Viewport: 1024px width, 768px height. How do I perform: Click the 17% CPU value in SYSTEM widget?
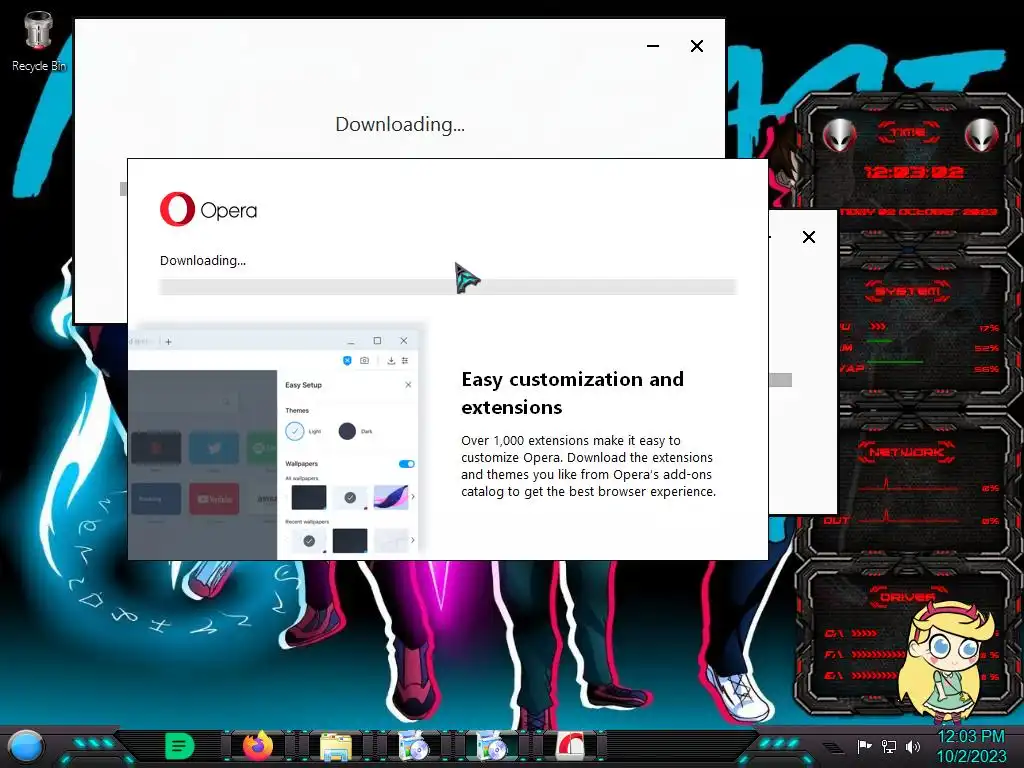pyautogui.click(x=988, y=328)
